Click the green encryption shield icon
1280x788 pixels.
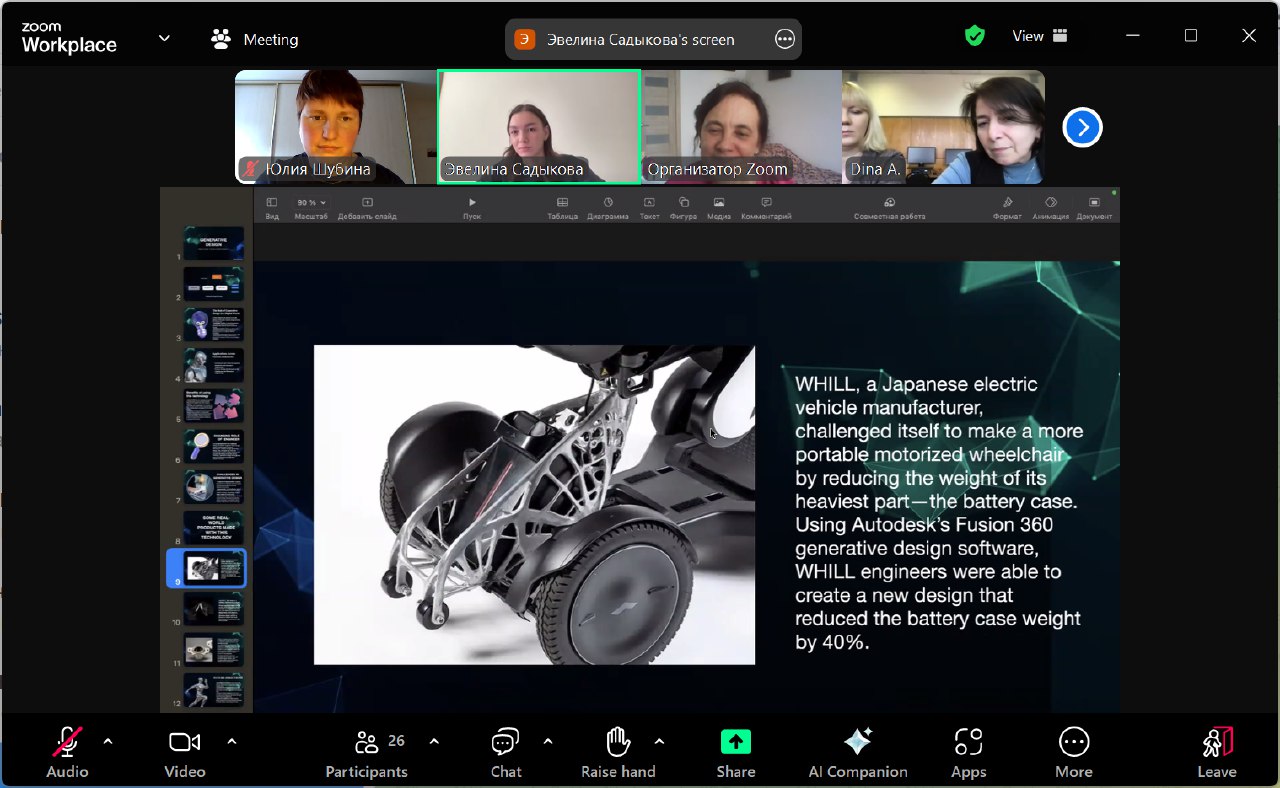click(974, 36)
